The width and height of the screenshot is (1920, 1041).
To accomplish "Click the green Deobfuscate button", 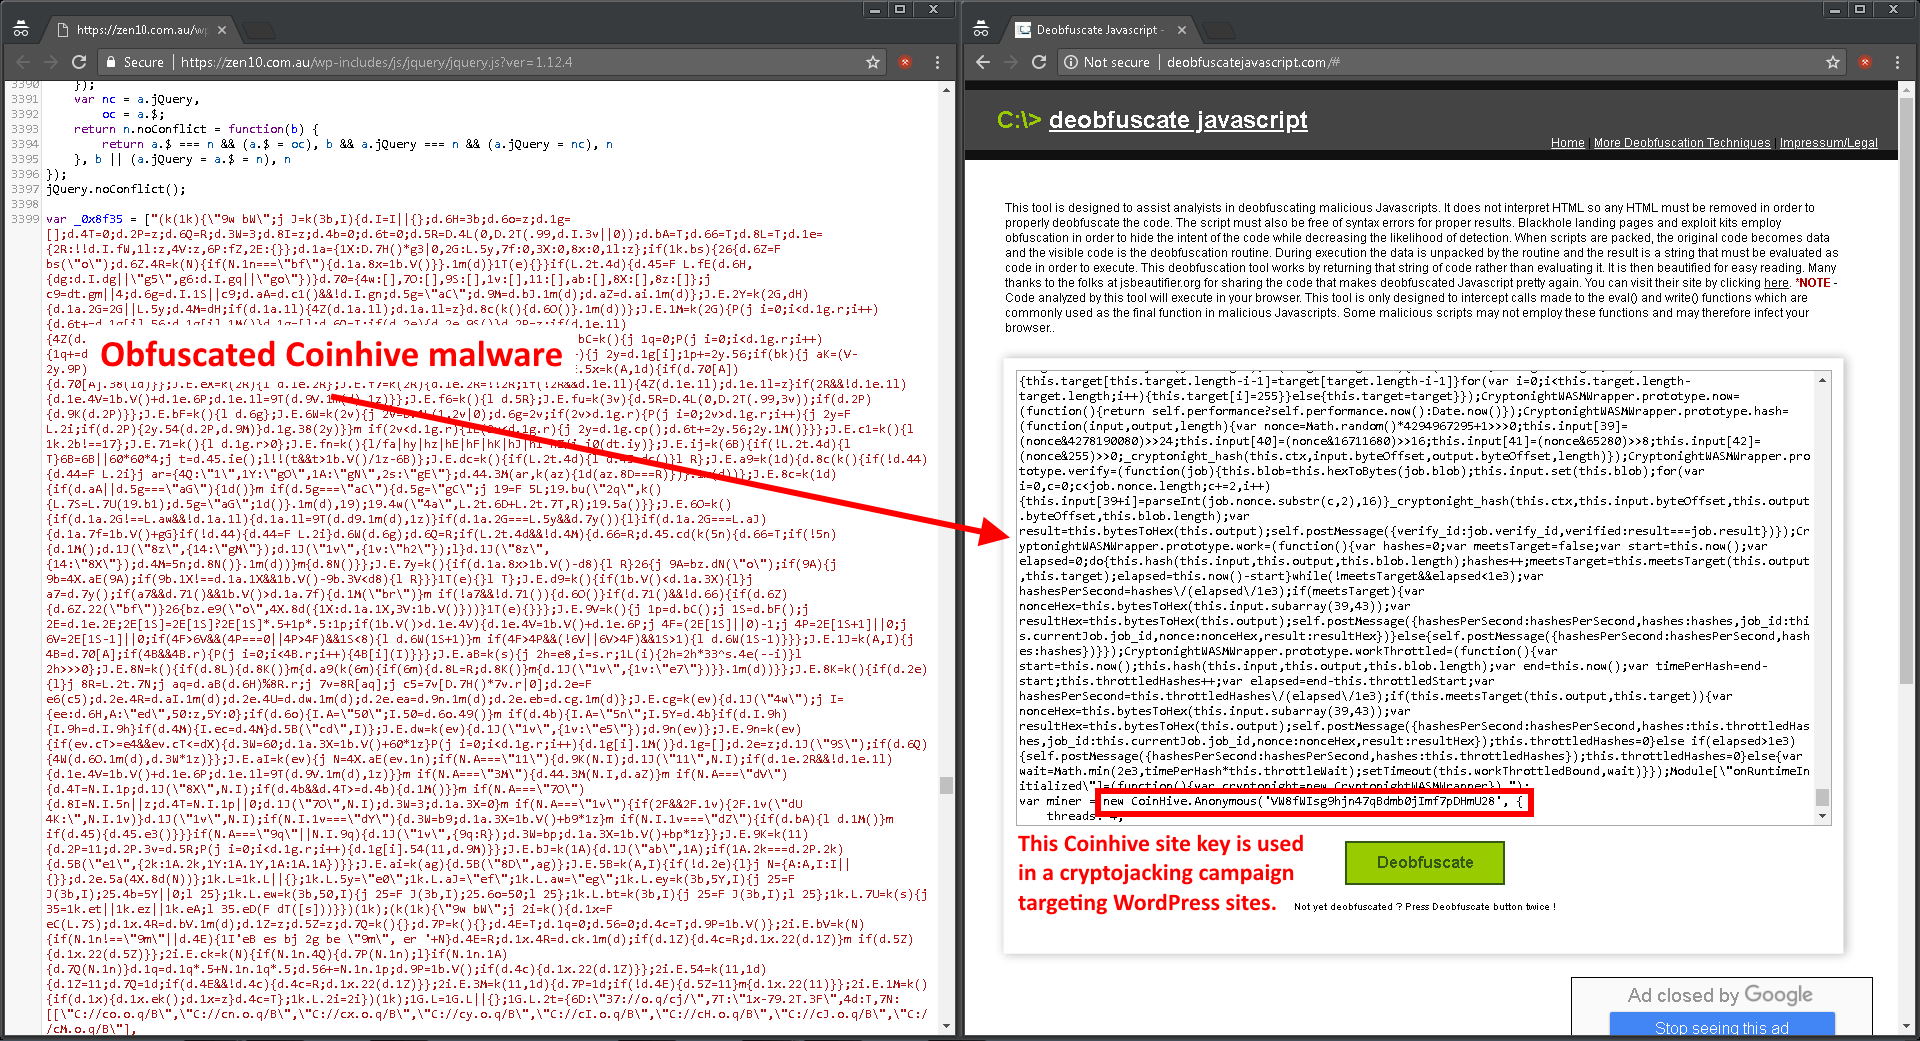I will [1425, 862].
